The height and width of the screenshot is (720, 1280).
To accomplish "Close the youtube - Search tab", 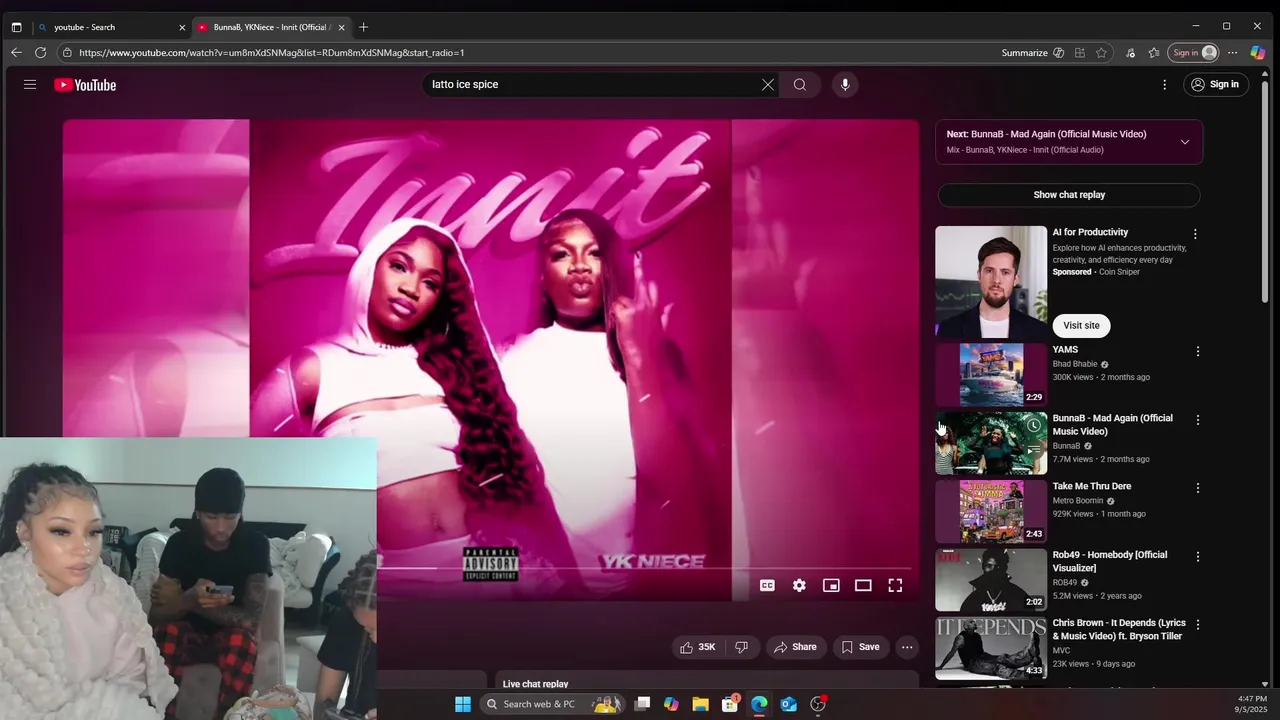I will [182, 27].
